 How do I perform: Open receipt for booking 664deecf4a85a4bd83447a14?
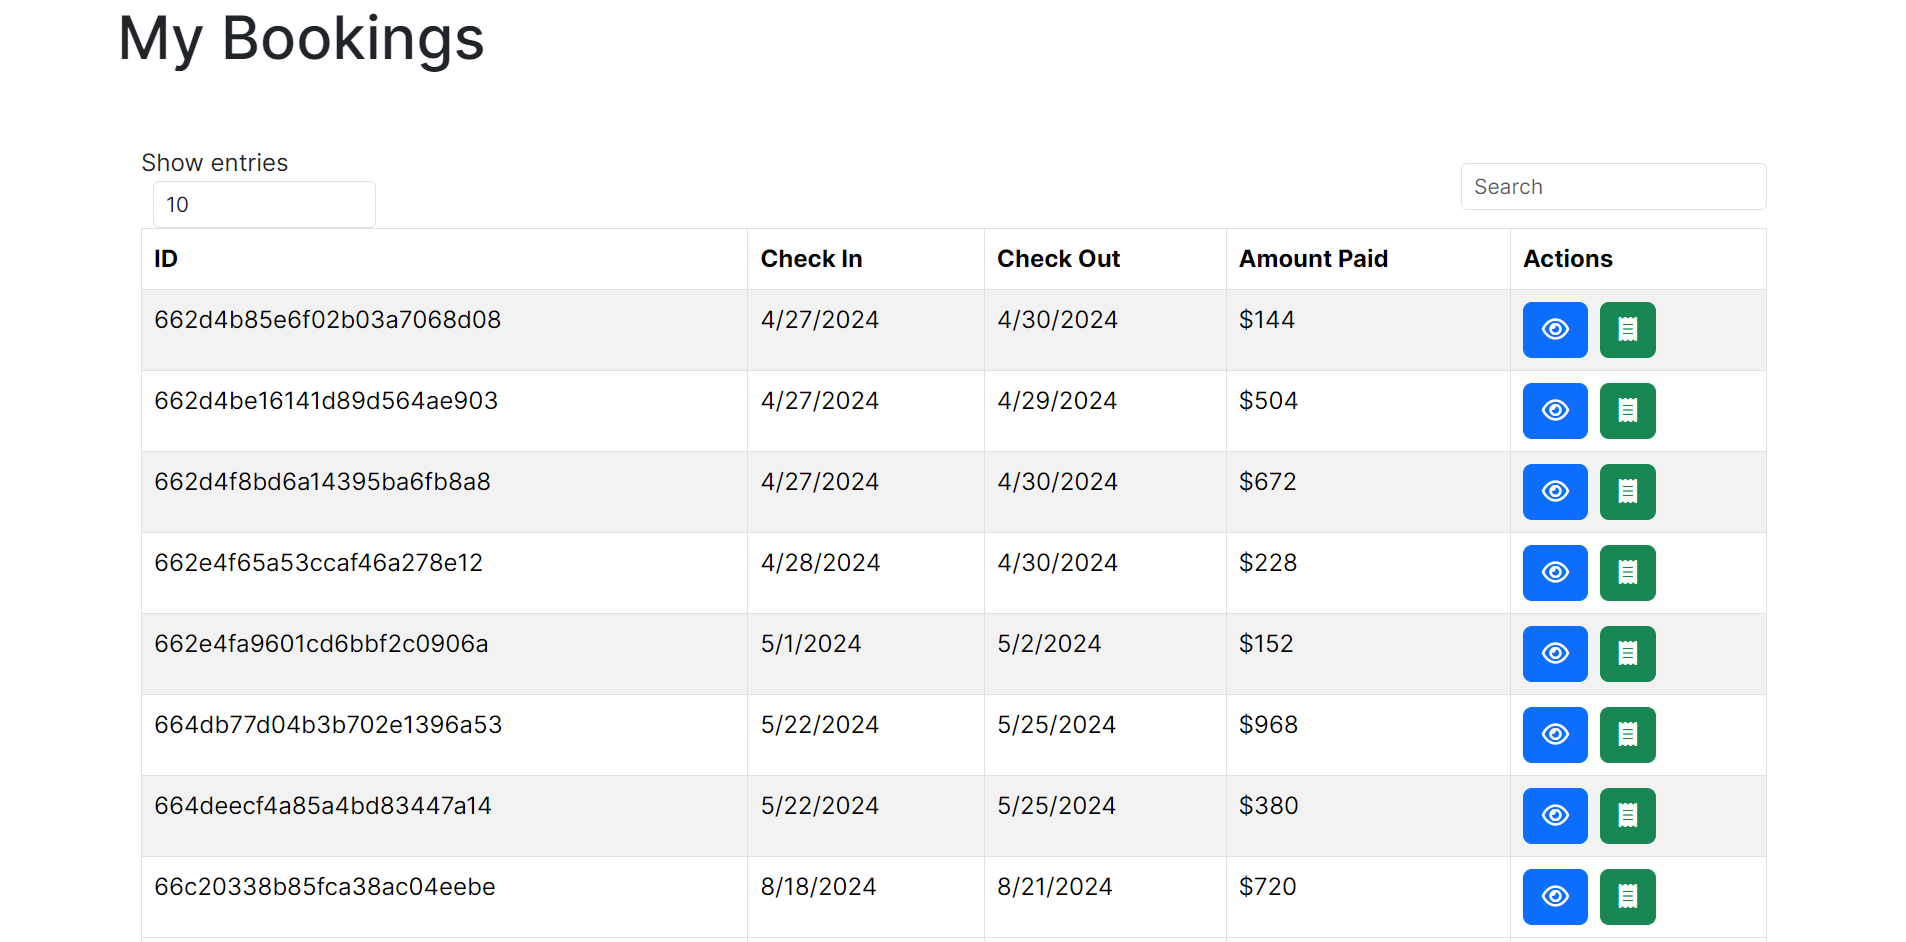tap(1627, 816)
